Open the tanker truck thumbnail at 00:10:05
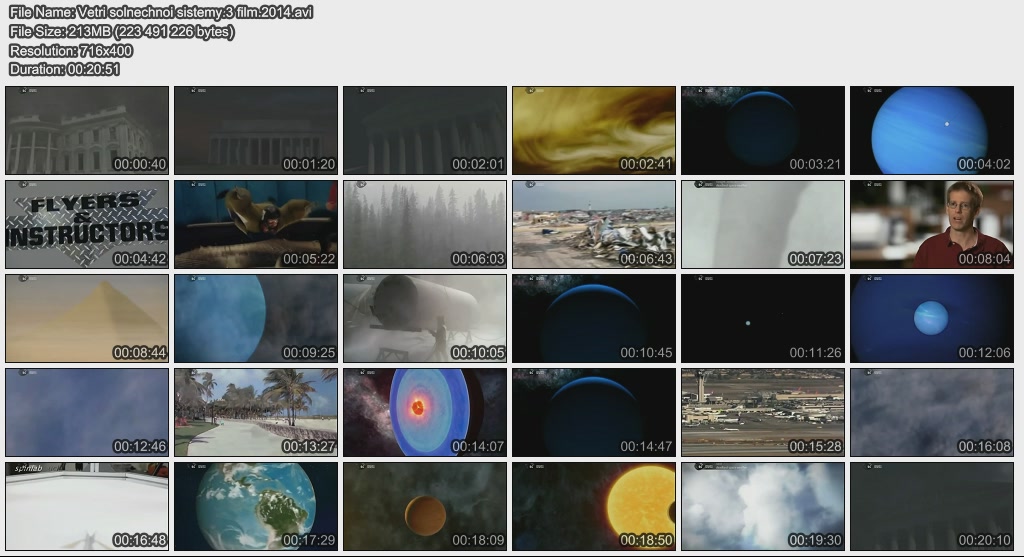The width and height of the screenshot is (1024, 557). 425,318
